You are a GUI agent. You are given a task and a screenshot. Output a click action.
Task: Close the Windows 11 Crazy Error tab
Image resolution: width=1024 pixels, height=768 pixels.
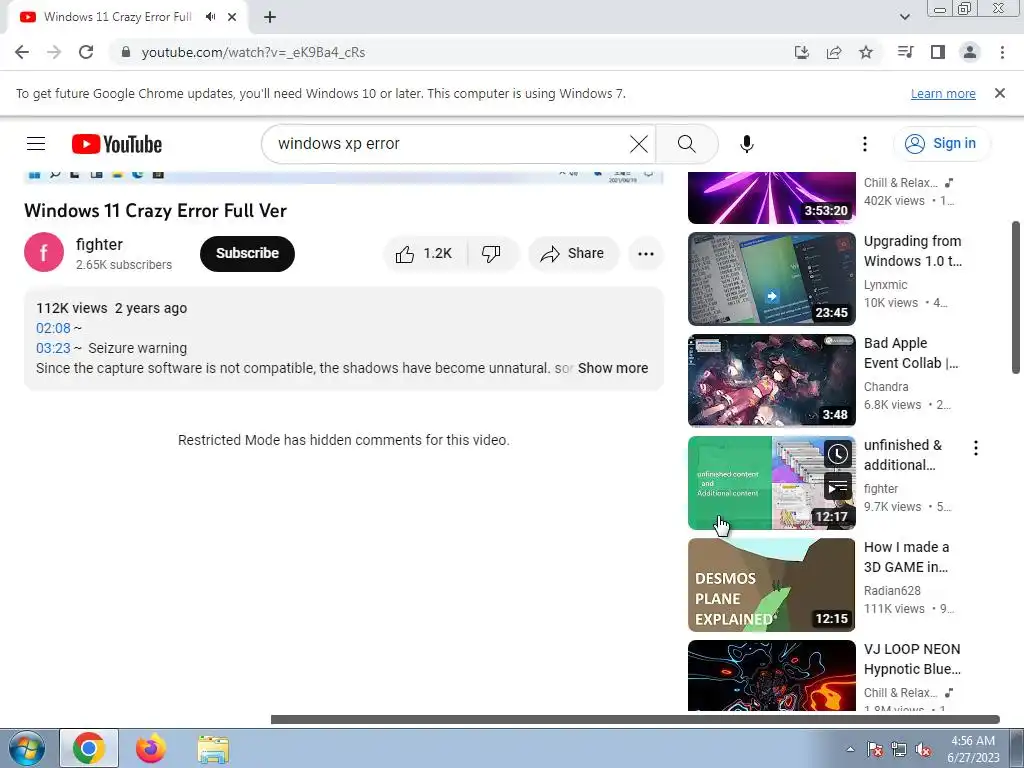(232, 17)
